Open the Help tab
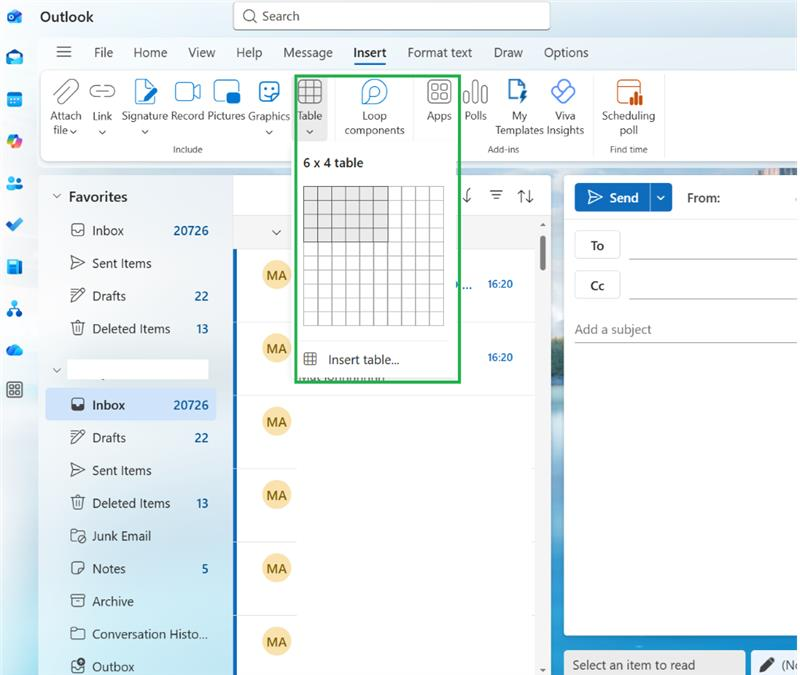 coord(249,53)
